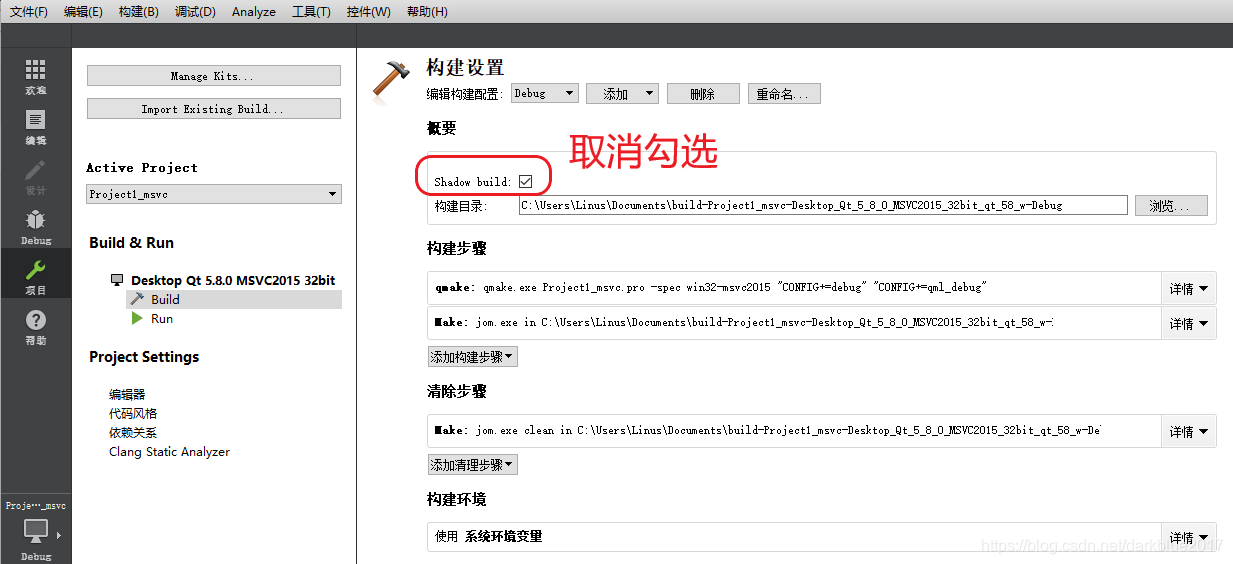Image resolution: width=1233 pixels, height=564 pixels.
Task: Click the 浏览 browse button
Action: click(x=1171, y=205)
